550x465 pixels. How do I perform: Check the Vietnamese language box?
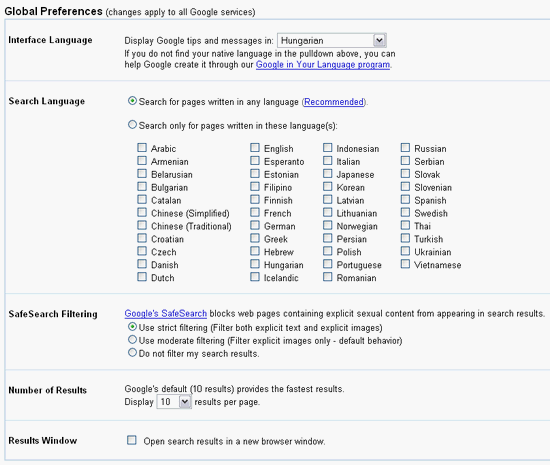(x=405, y=264)
